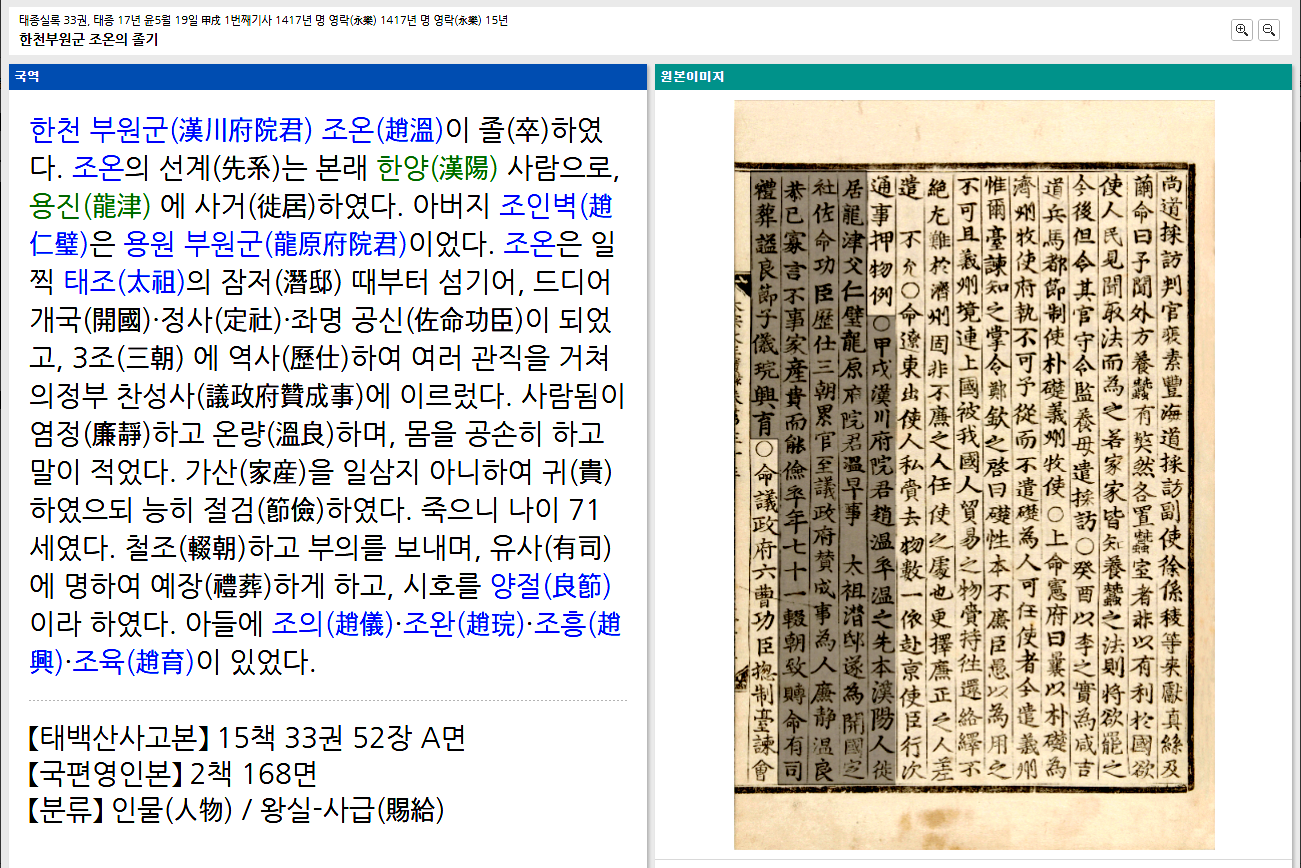Click the 국역 panel header
The height and width of the screenshot is (868, 1301).
click(x=328, y=77)
